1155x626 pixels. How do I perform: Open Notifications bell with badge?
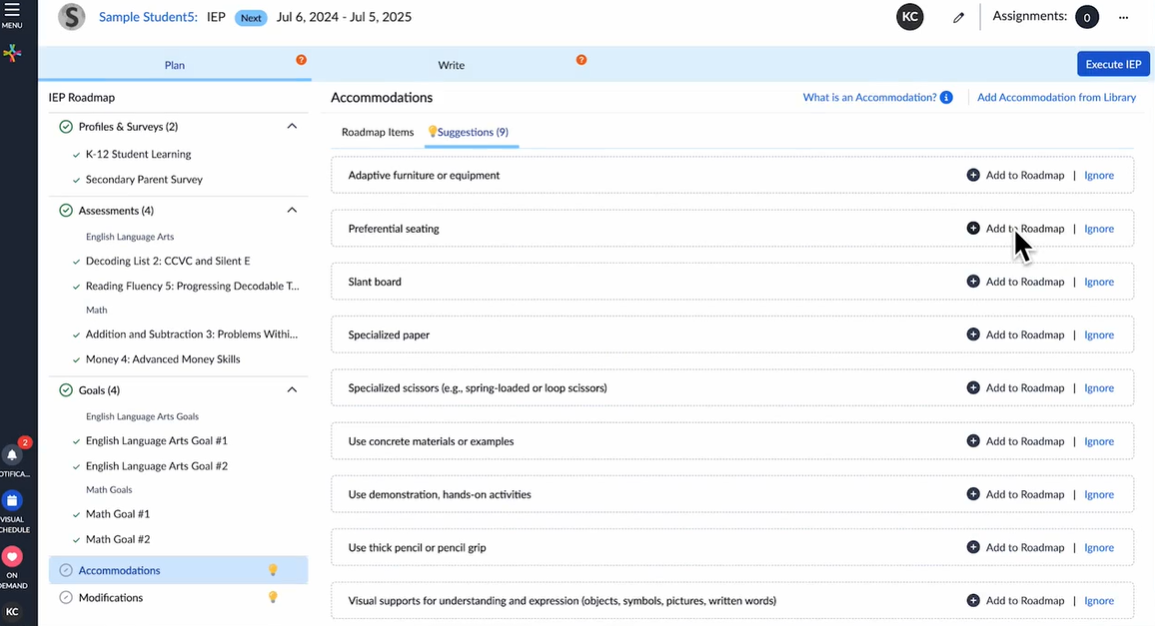pyautogui.click(x=12, y=455)
